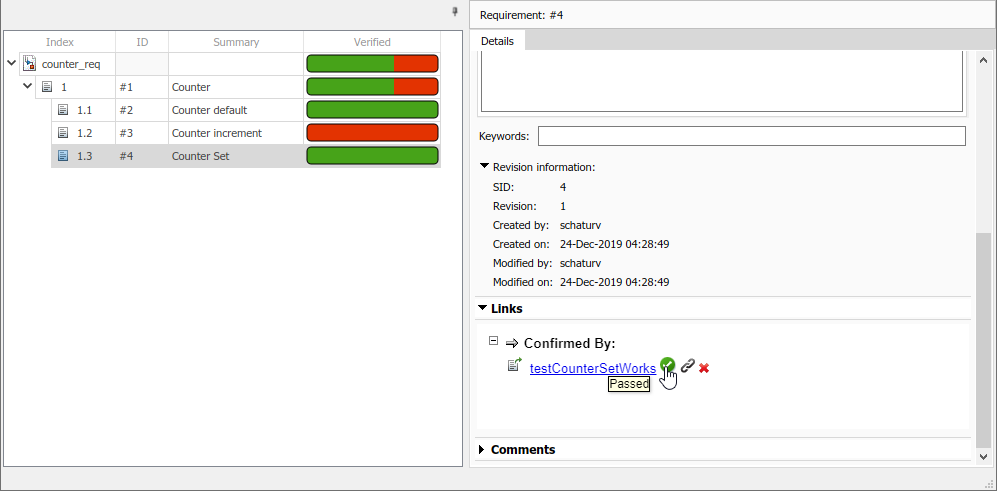Click the SID value 4
997x491 pixels.
[x=563, y=188]
